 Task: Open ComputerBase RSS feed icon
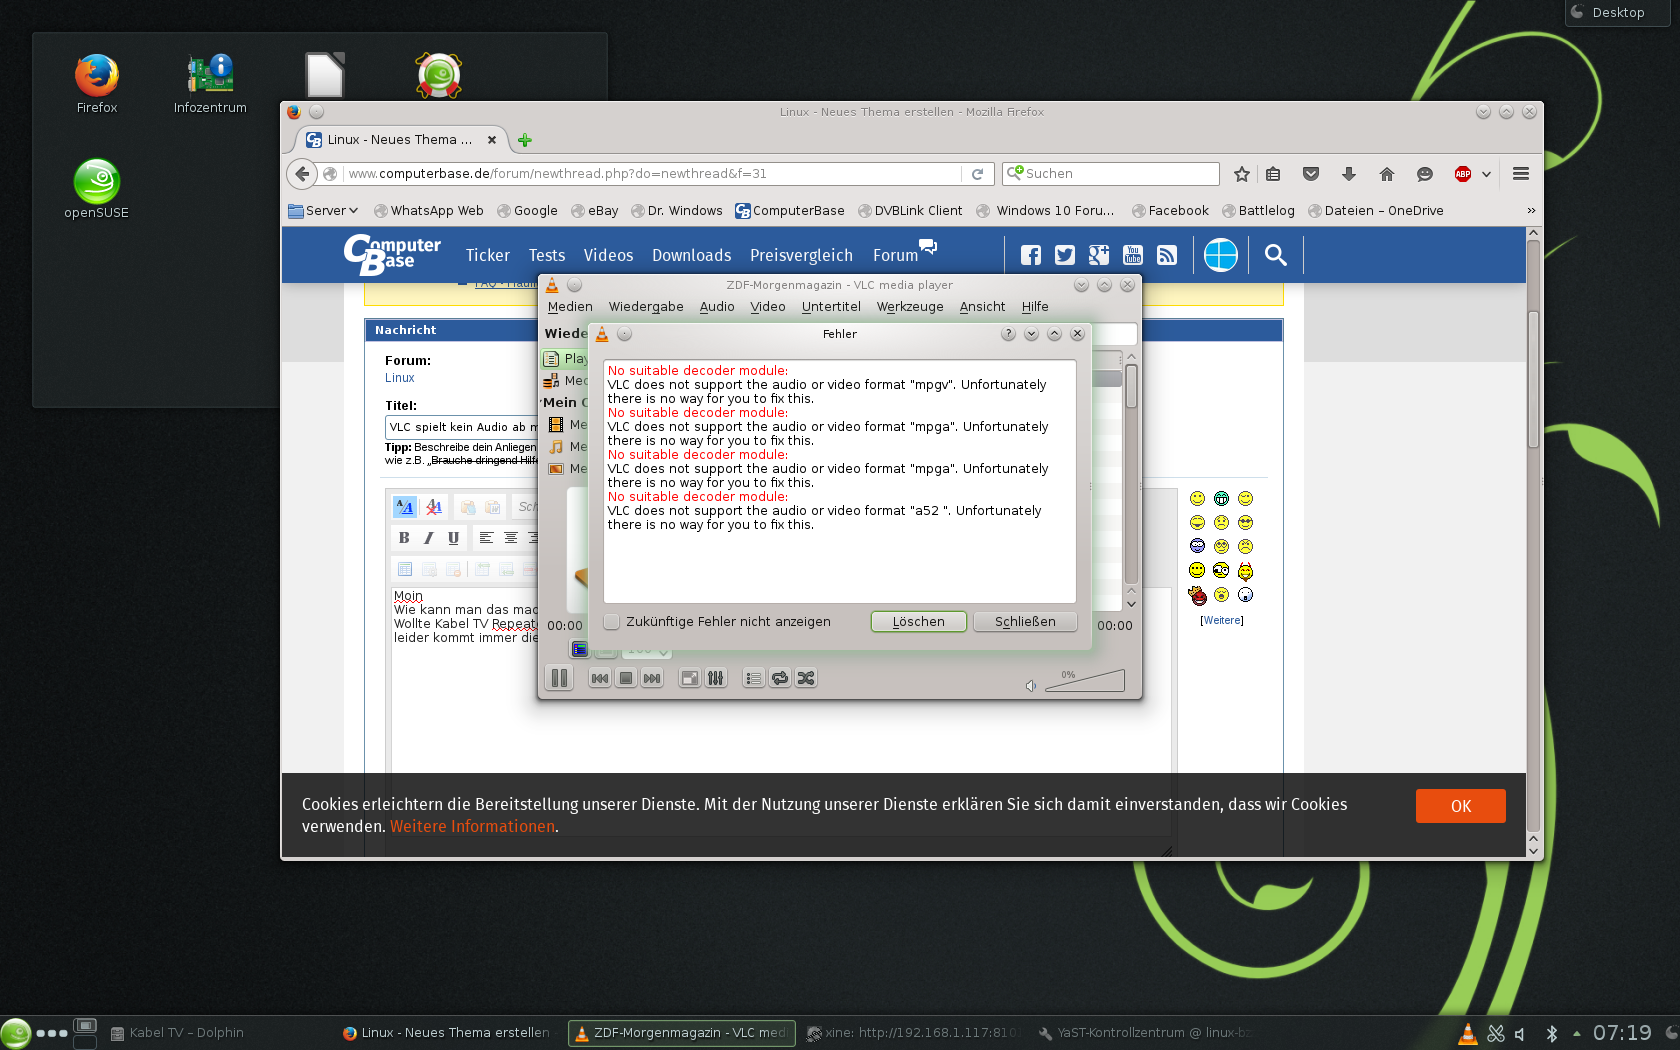[x=1167, y=255]
